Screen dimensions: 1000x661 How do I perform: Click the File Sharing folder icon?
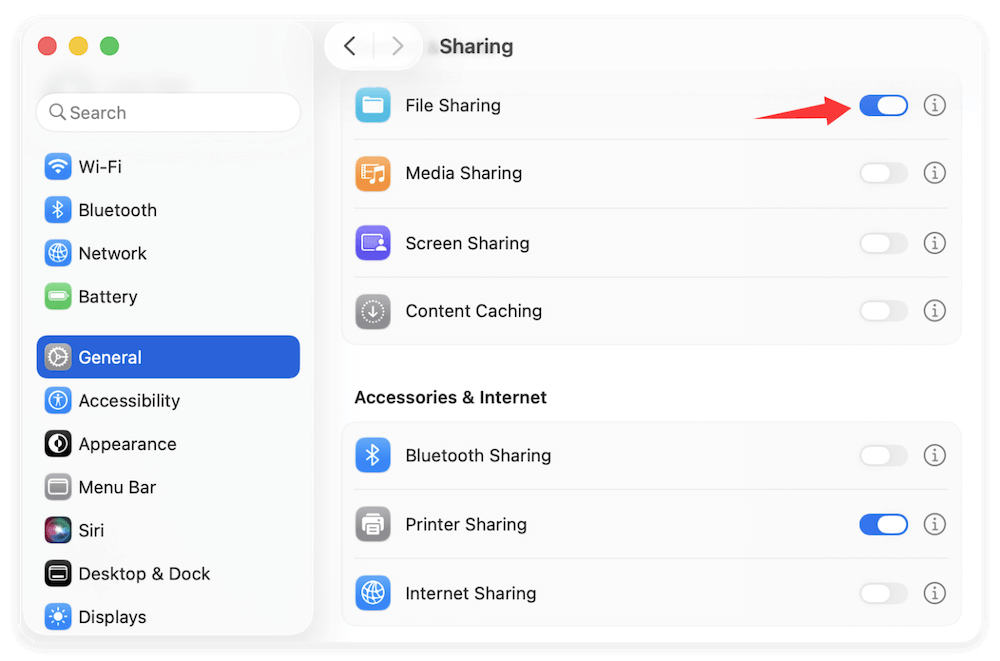coord(372,105)
